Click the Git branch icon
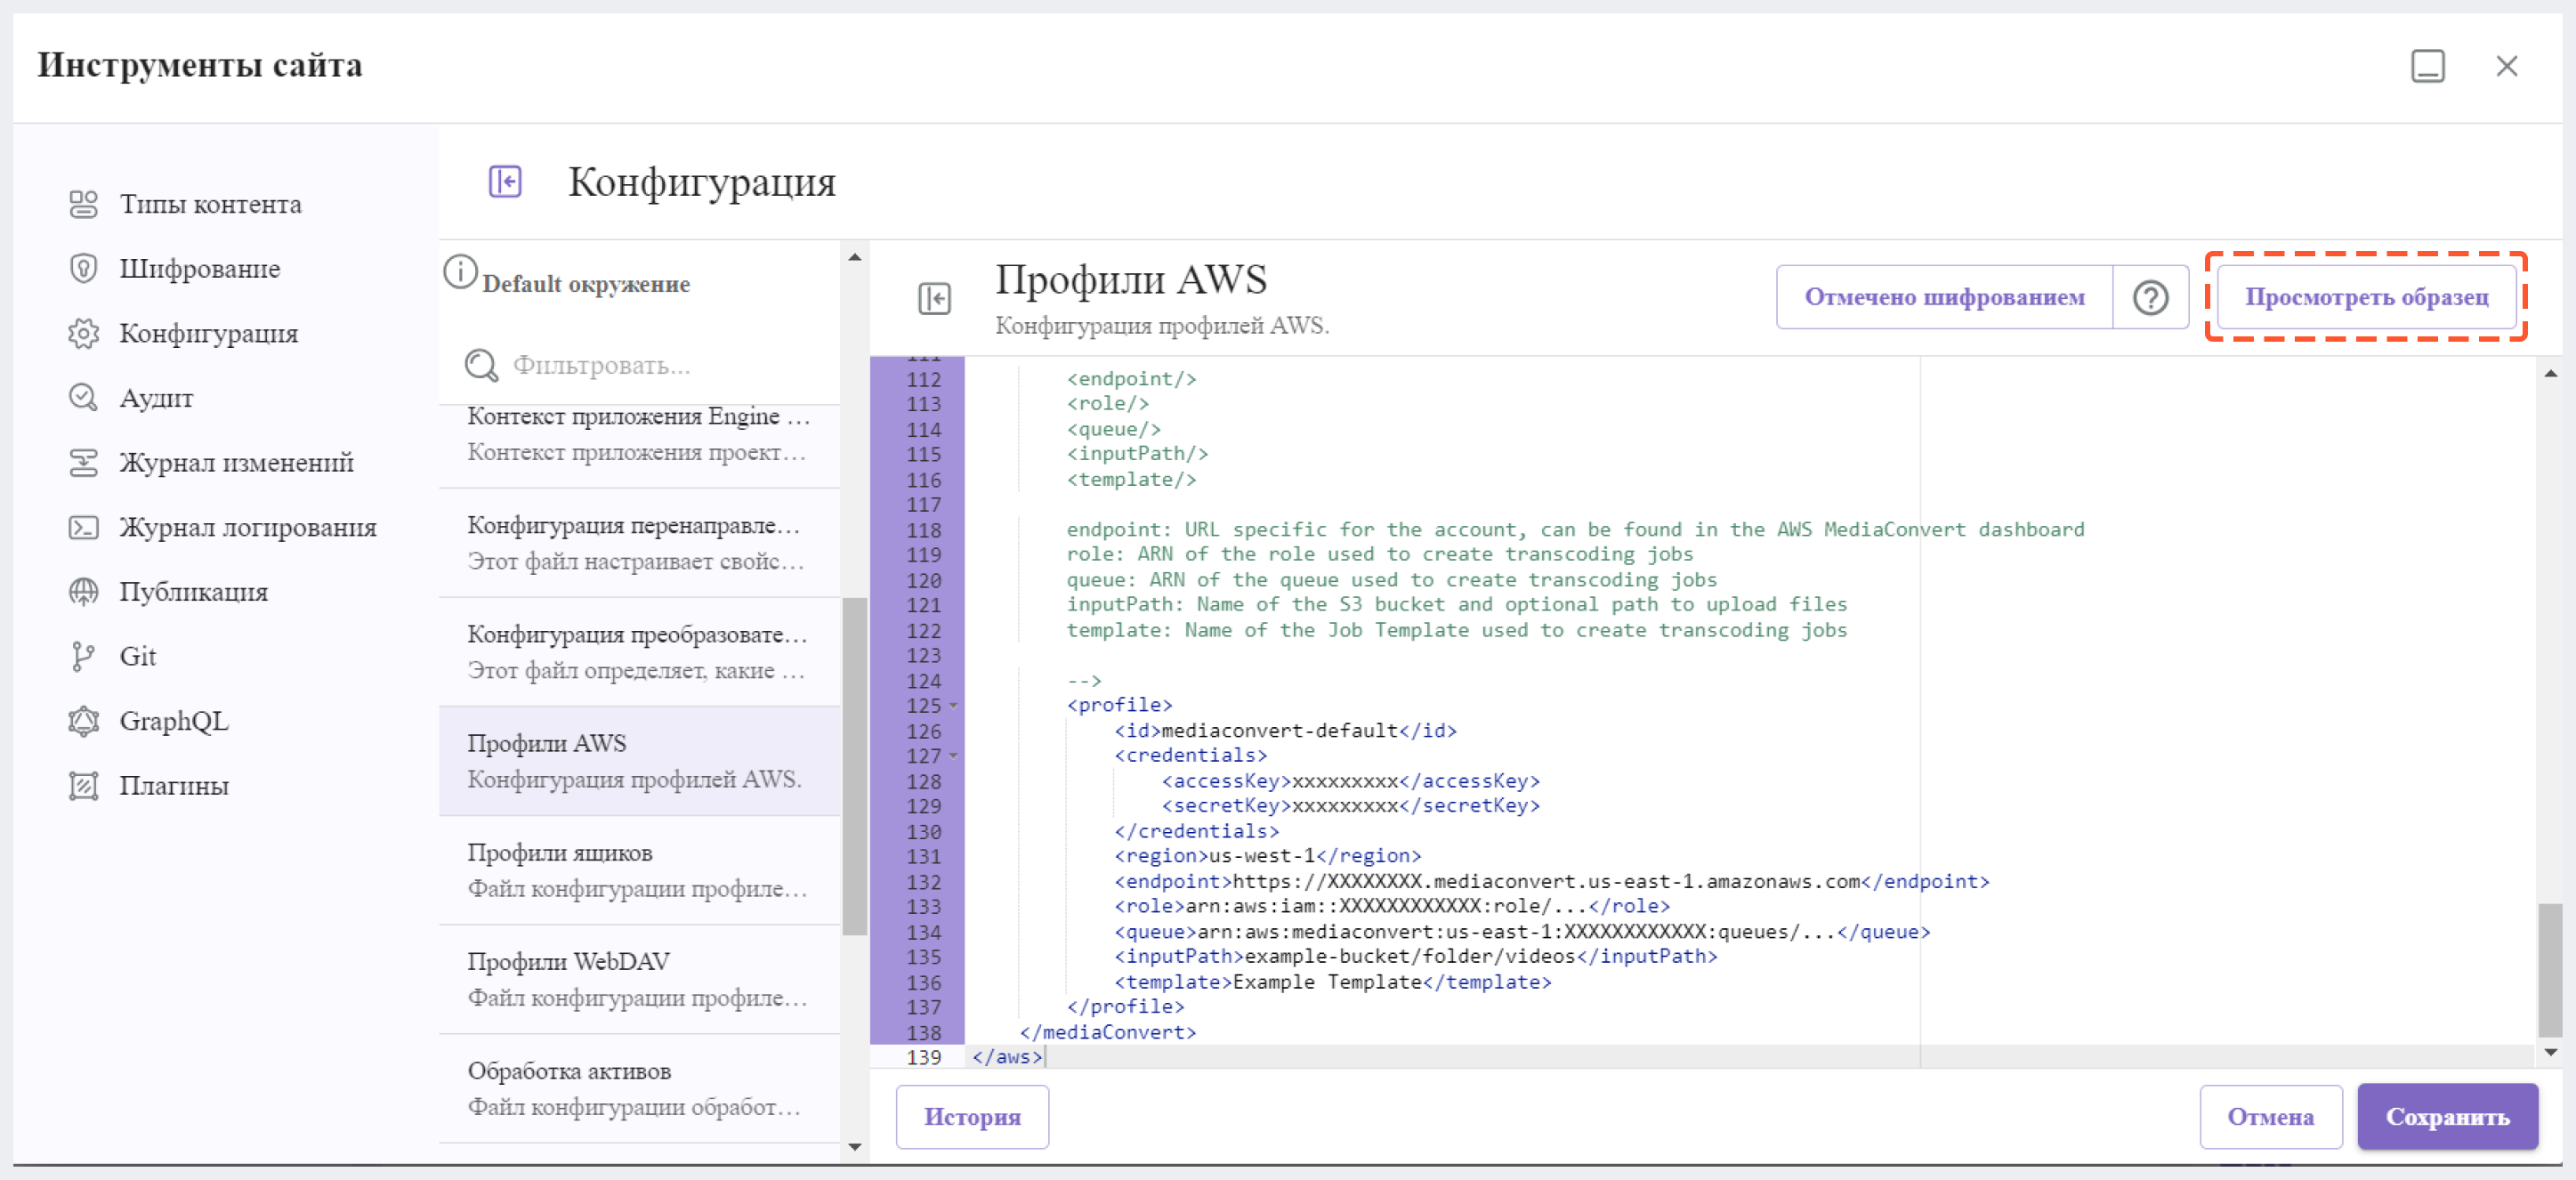The image size is (2576, 1180). (83, 656)
